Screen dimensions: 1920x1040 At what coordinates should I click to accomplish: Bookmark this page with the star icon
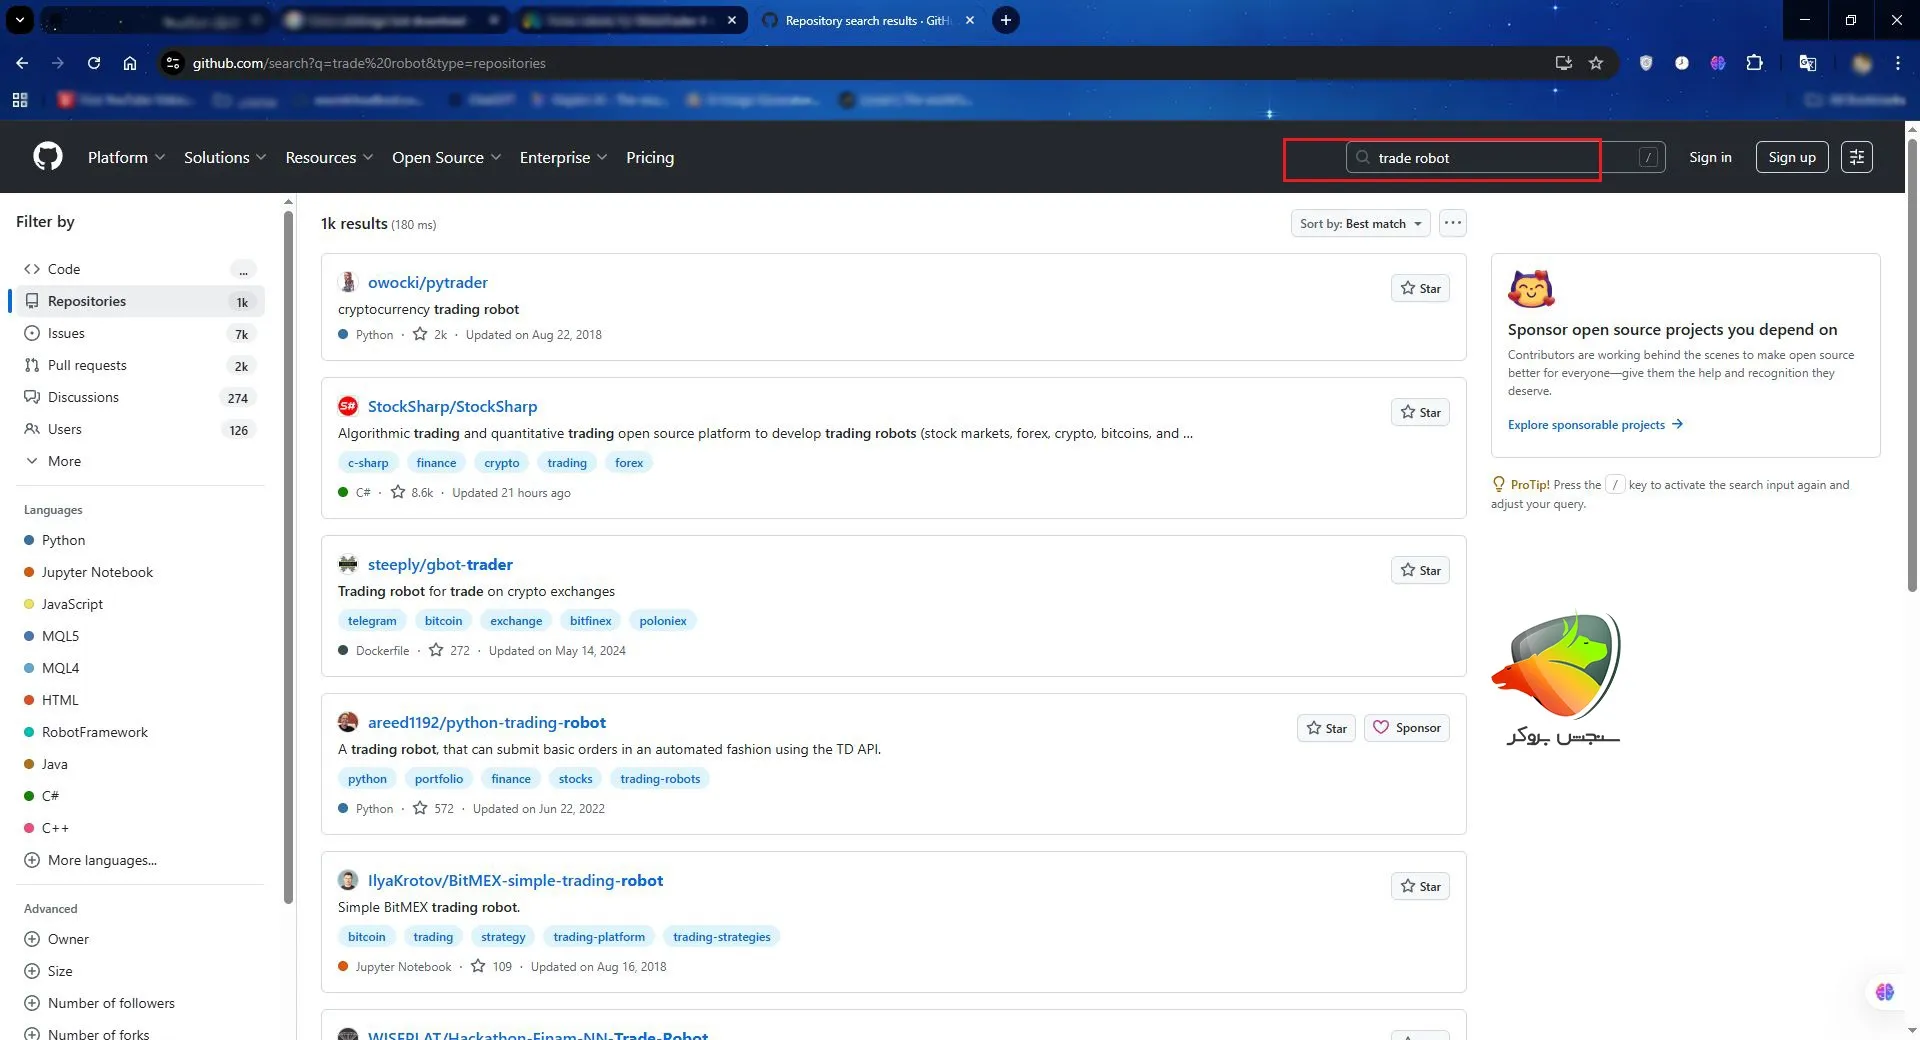[1596, 63]
